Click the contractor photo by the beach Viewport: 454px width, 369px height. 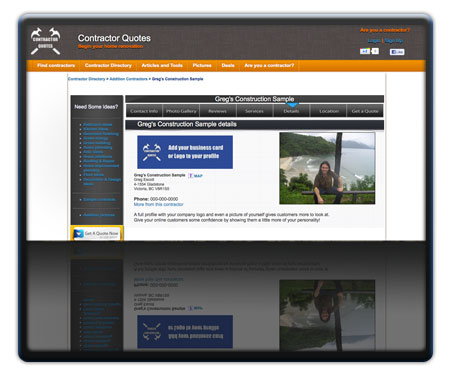coord(327,168)
